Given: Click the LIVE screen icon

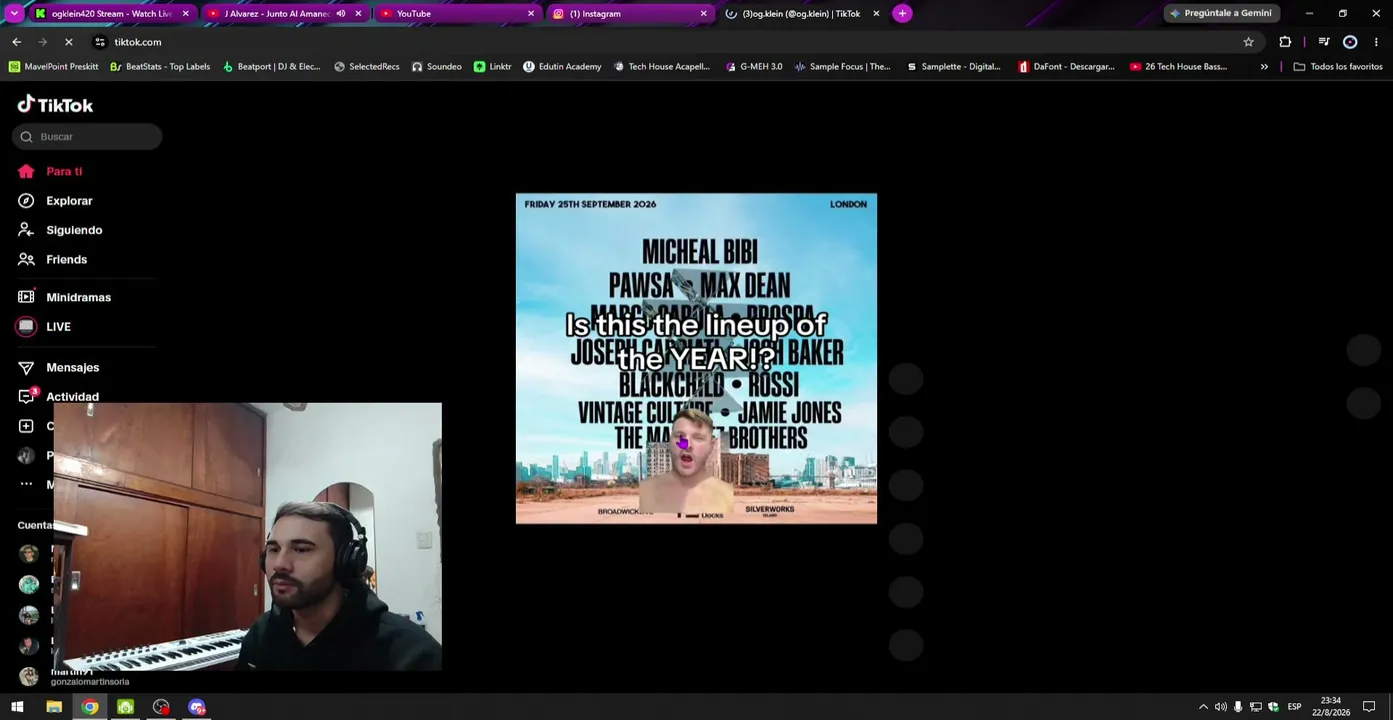Looking at the screenshot, I should pyautogui.click(x=26, y=327).
